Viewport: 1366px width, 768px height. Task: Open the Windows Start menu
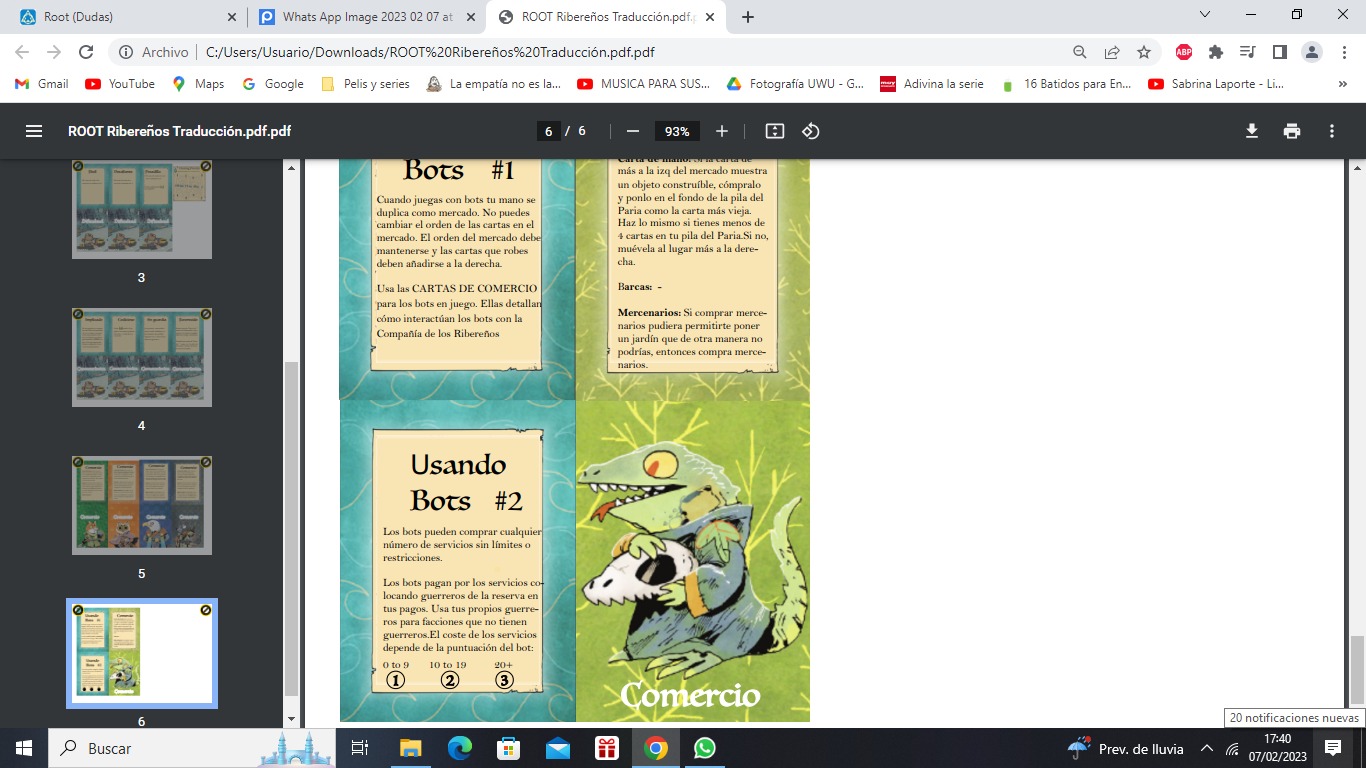(23, 748)
